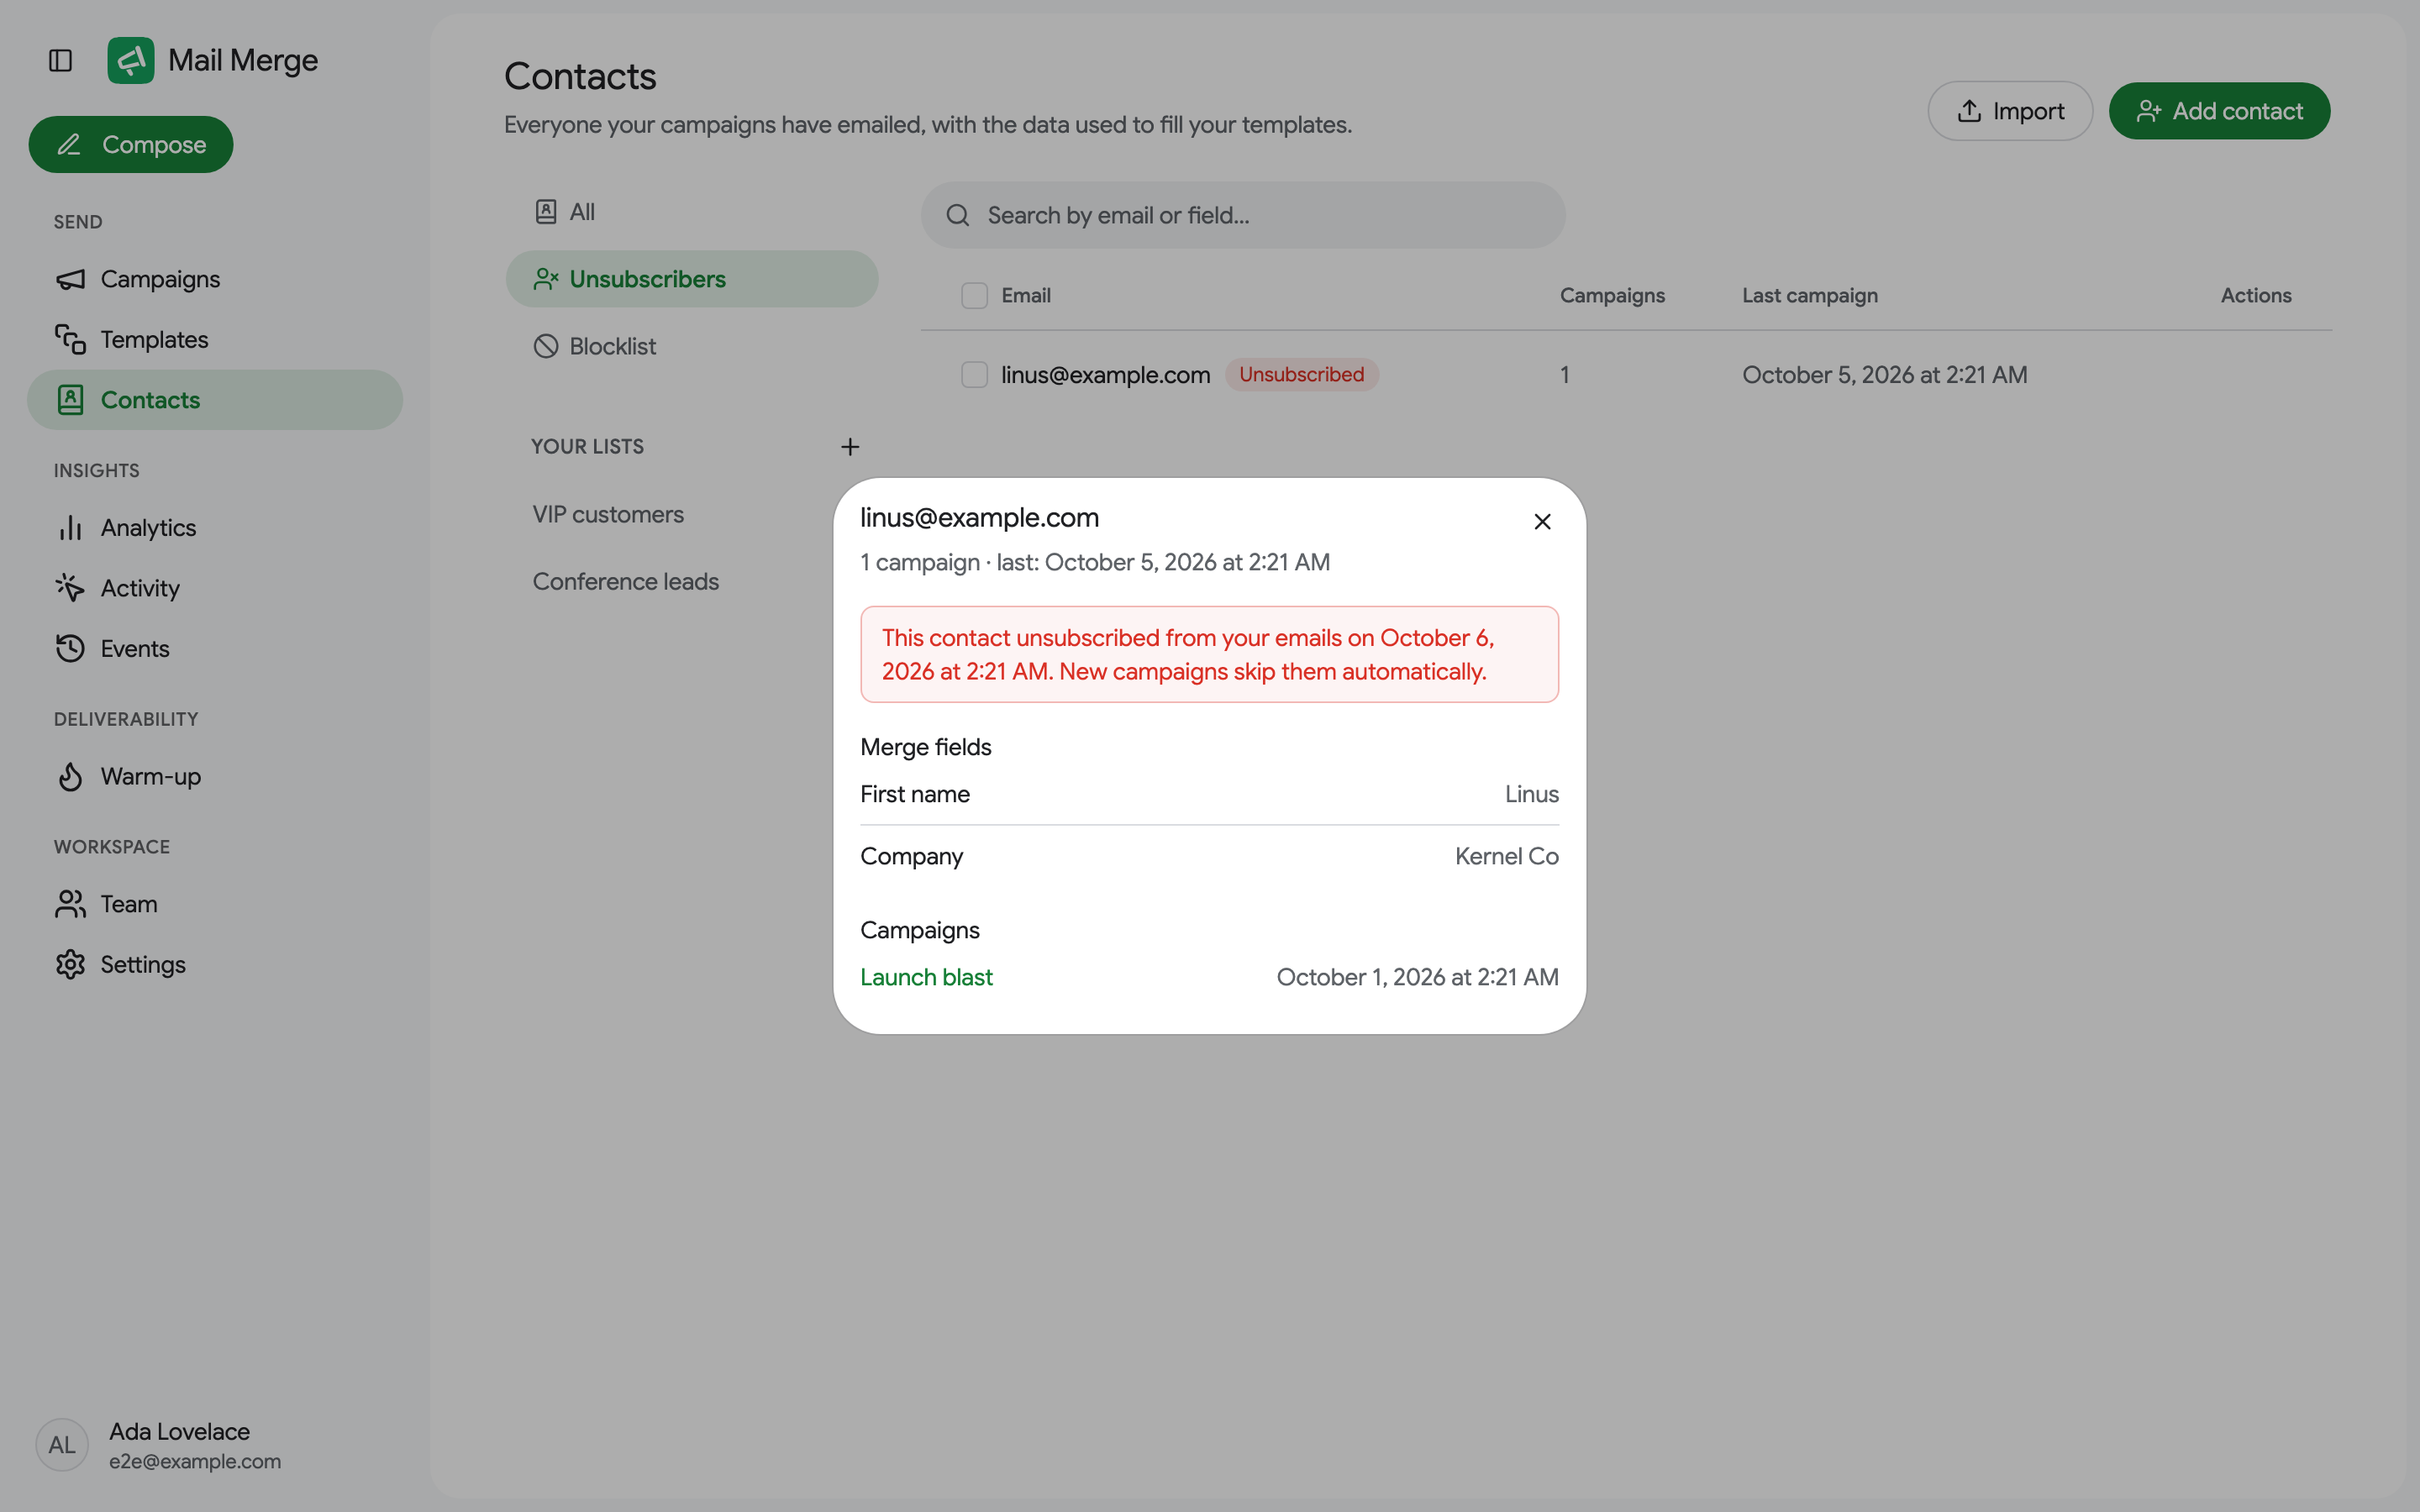Click the Kernel Co company value

[x=1507, y=856]
